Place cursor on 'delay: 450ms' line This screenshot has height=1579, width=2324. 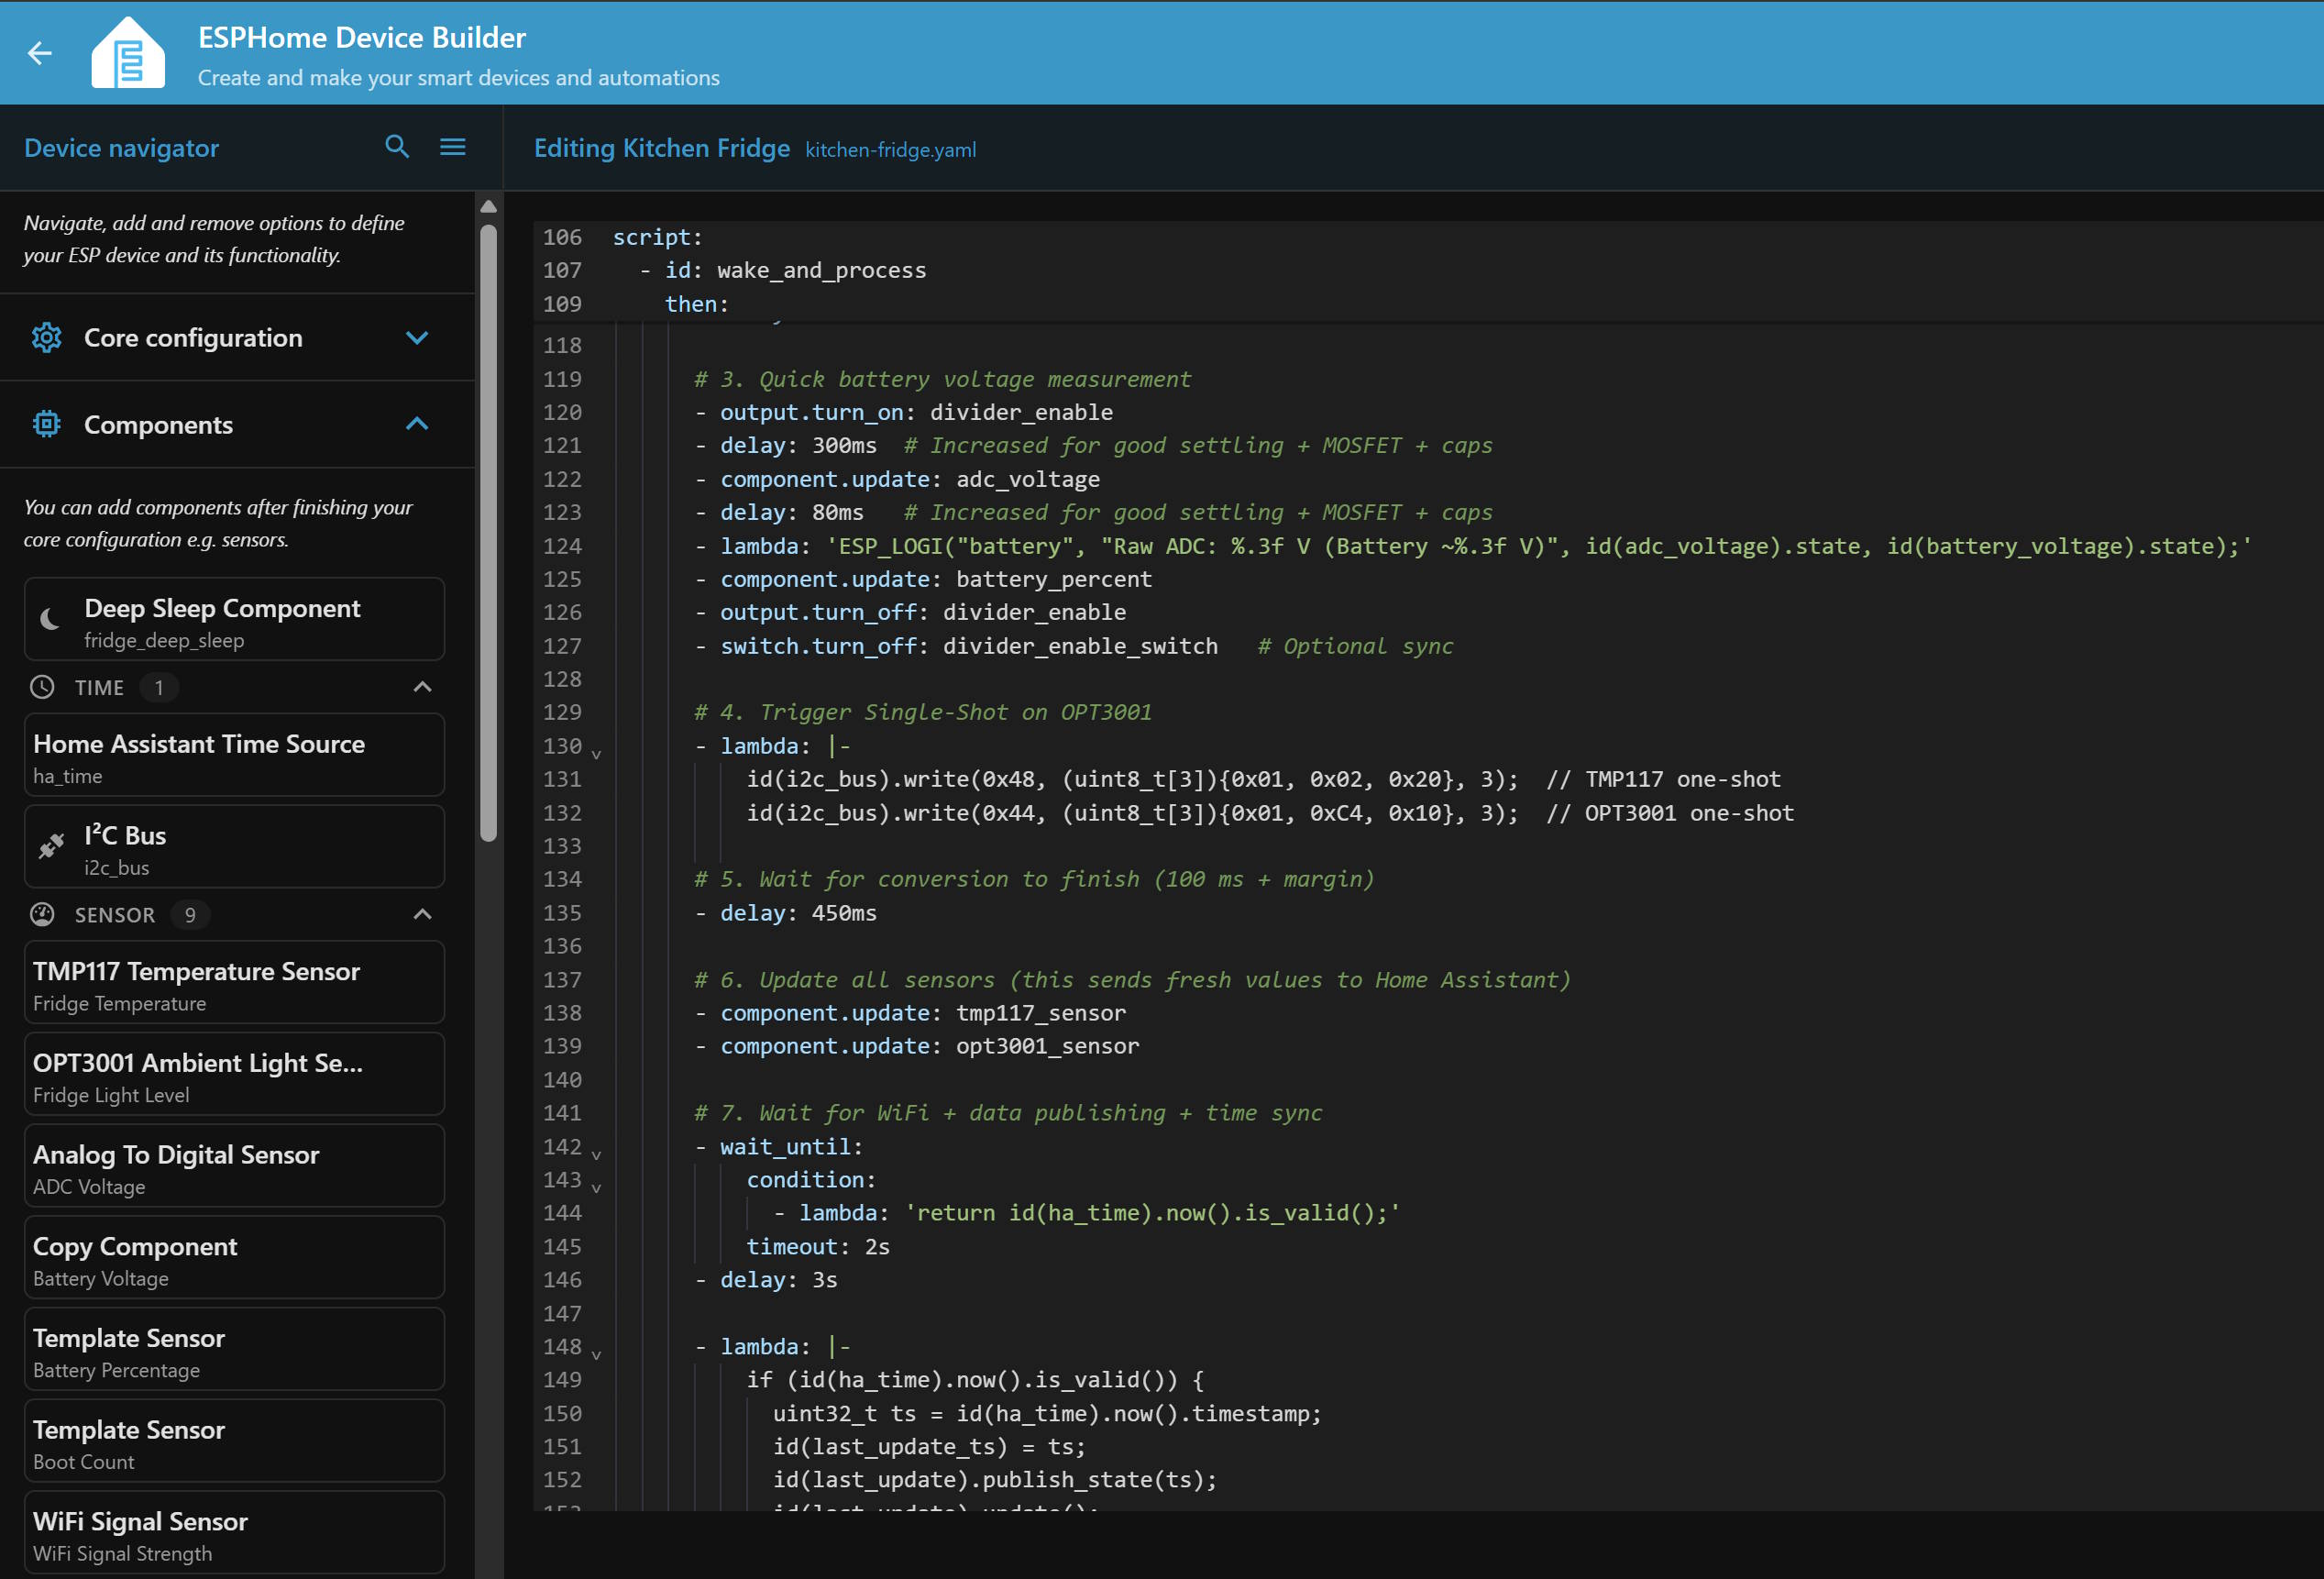click(x=798, y=913)
